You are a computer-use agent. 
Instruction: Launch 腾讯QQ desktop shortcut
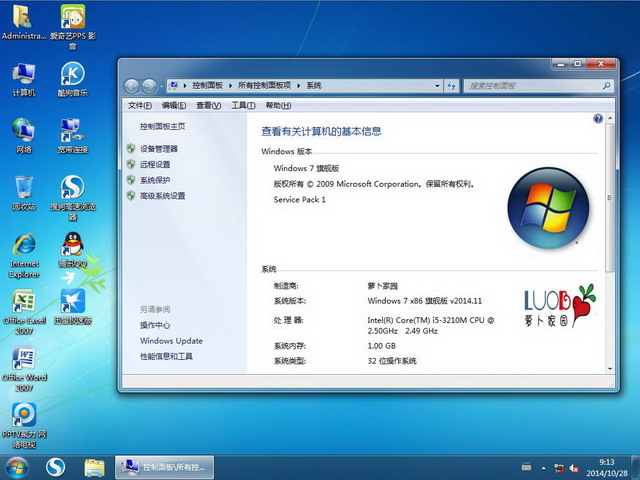(73, 250)
